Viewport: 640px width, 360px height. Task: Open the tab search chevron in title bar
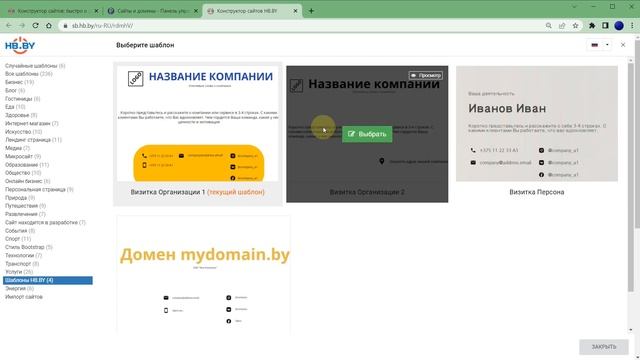coord(574,7)
